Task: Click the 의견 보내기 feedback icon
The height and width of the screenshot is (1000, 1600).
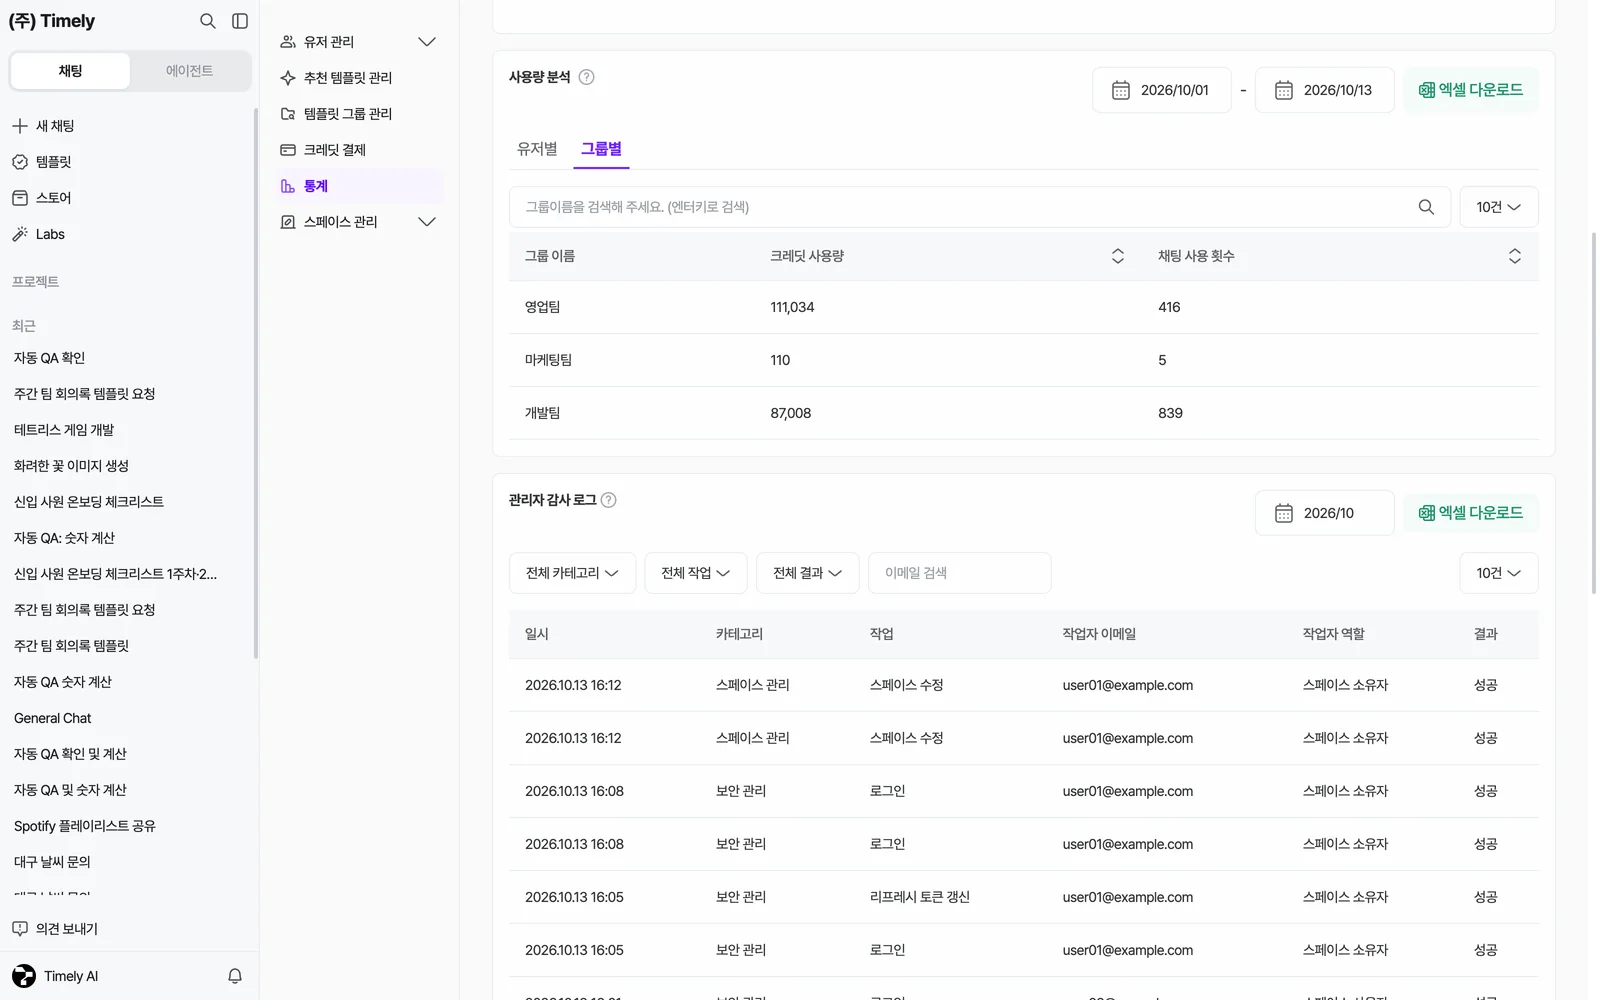Action: 20,929
